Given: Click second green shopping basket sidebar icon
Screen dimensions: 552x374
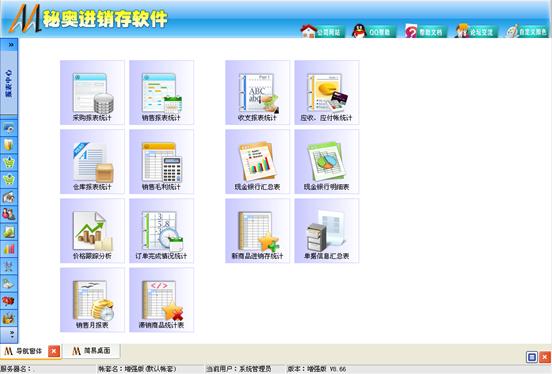Looking at the screenshot, I should 9,180.
